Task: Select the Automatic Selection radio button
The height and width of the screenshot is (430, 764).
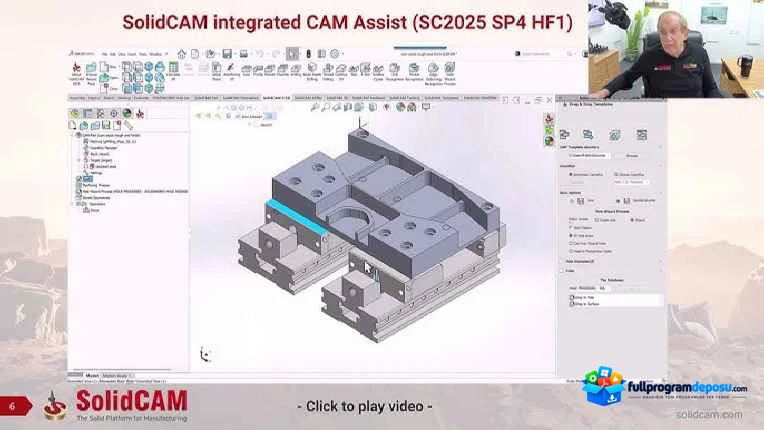Action: point(571,174)
